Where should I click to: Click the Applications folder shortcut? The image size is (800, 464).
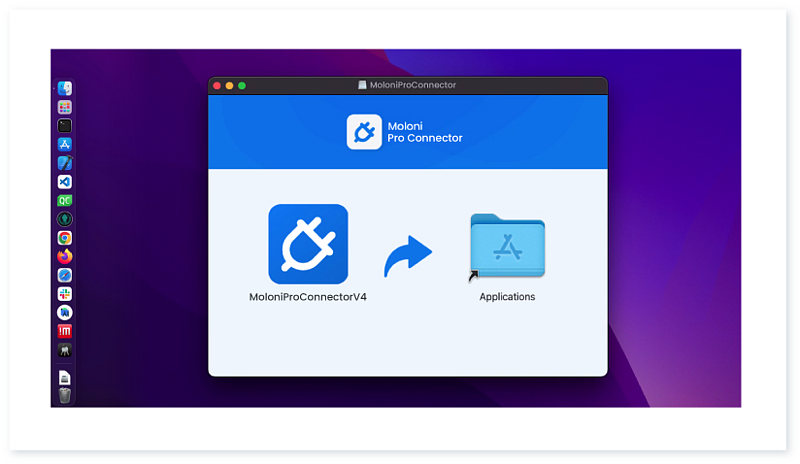(x=507, y=247)
